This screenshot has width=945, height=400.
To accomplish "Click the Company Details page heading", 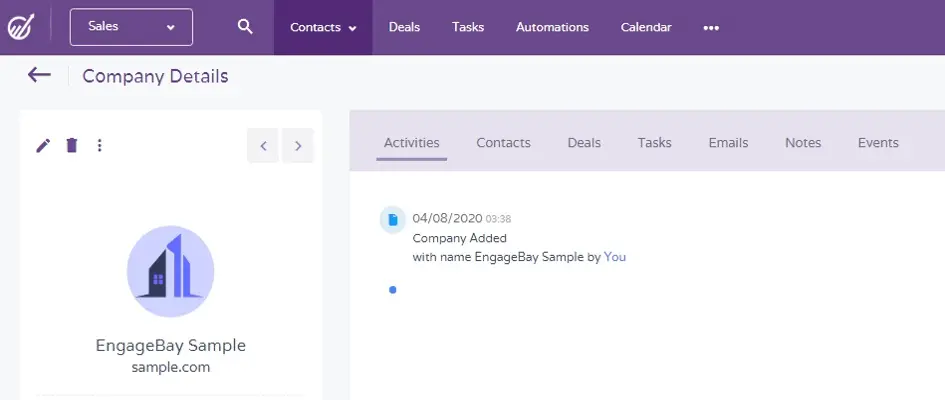I will [x=155, y=77].
